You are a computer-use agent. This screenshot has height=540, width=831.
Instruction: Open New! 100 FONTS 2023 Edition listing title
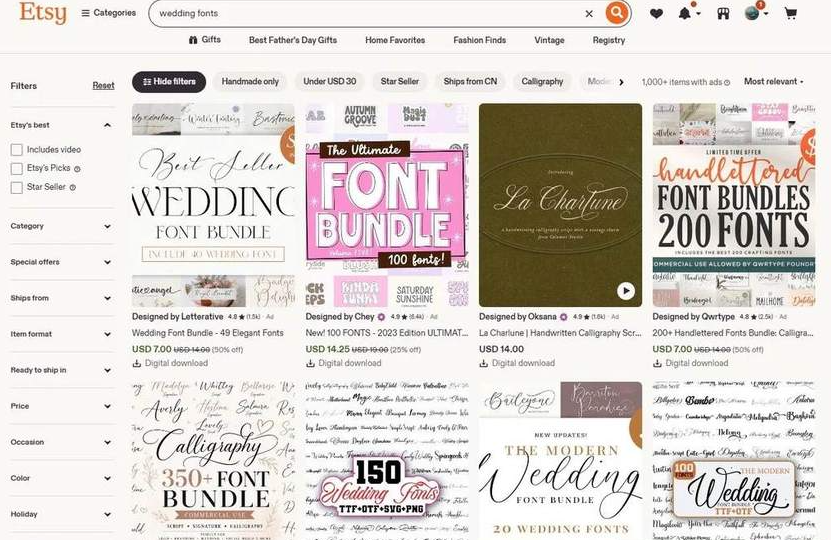pyautogui.click(x=387, y=333)
